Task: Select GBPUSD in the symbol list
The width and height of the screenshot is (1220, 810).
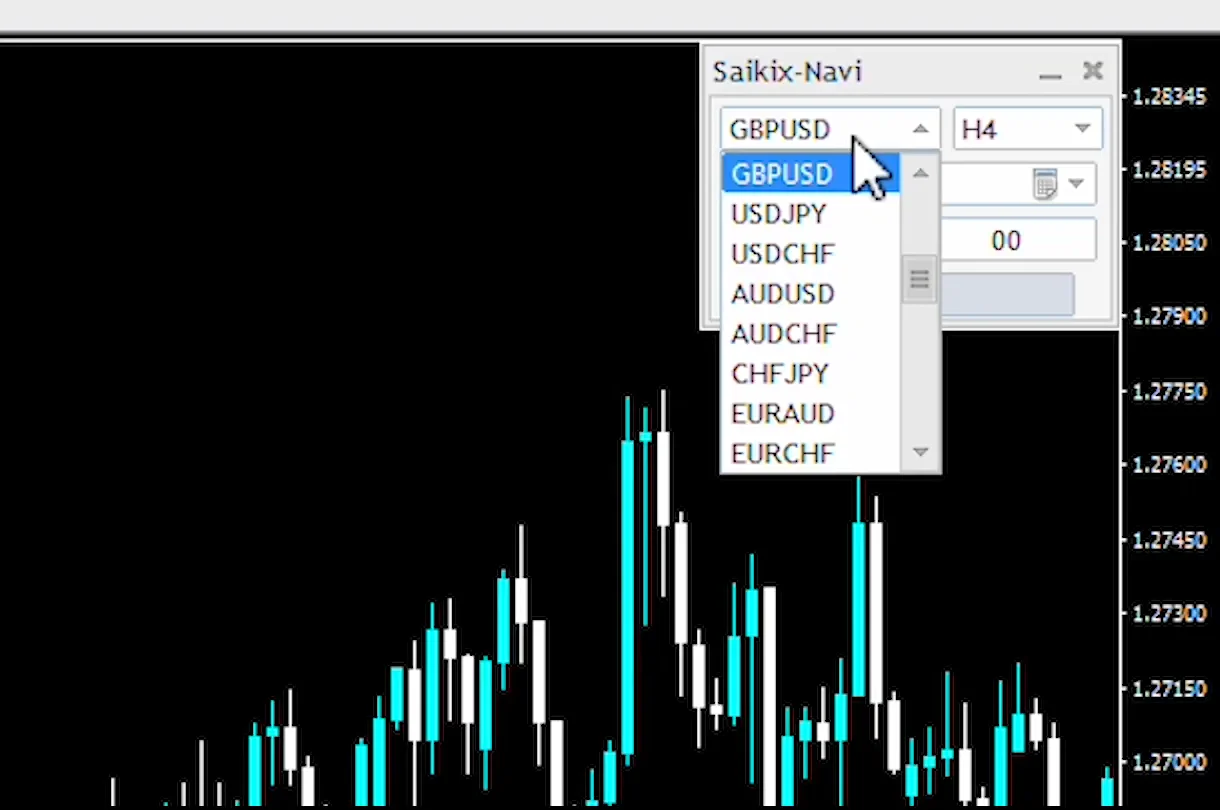Action: tap(811, 174)
